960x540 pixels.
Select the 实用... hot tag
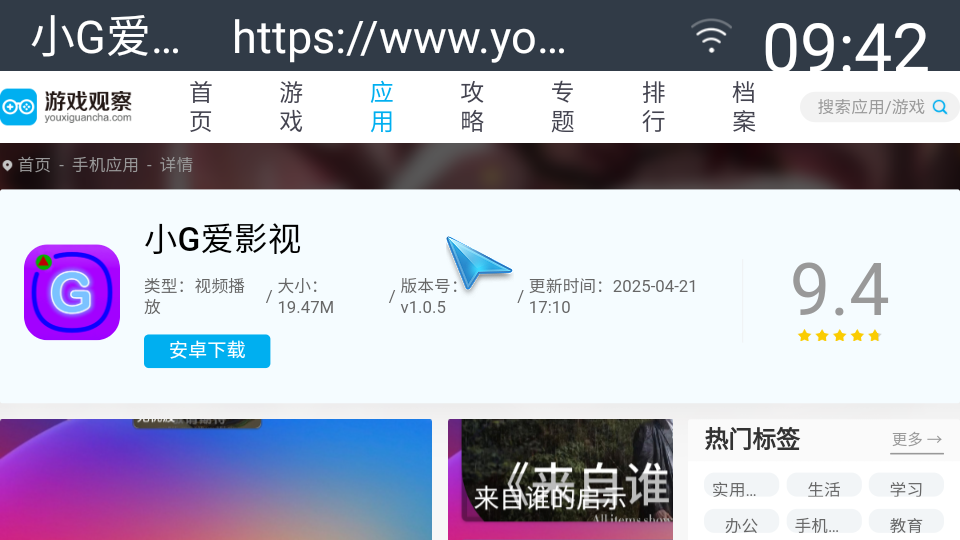741,487
